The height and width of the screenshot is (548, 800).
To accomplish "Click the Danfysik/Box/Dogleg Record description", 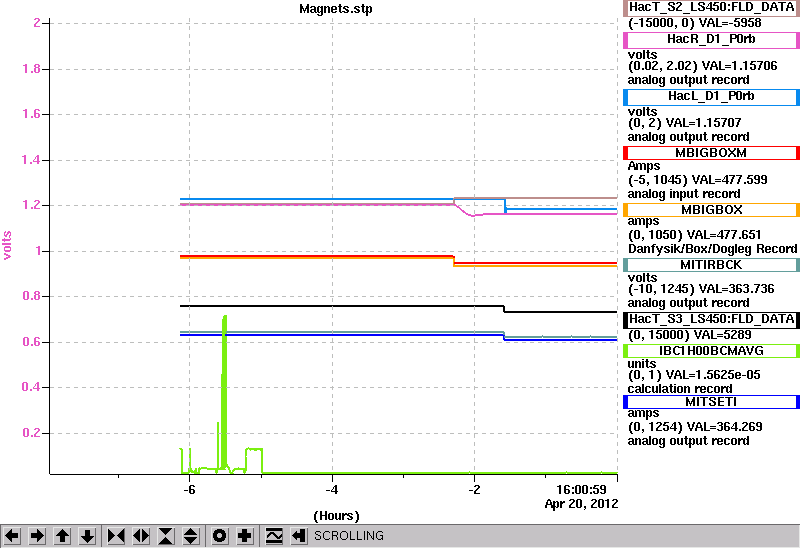I will coord(712,249).
